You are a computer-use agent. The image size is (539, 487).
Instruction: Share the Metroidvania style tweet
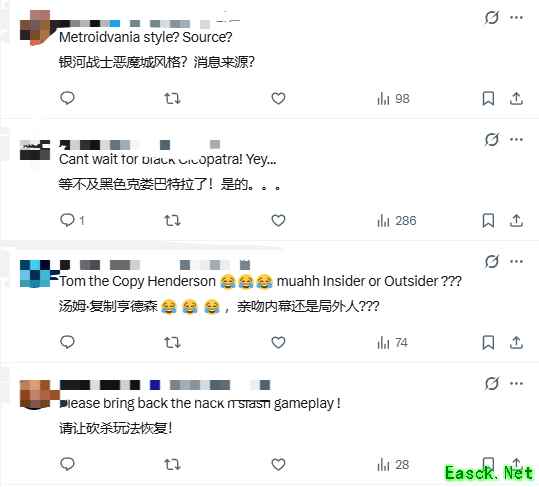516,98
